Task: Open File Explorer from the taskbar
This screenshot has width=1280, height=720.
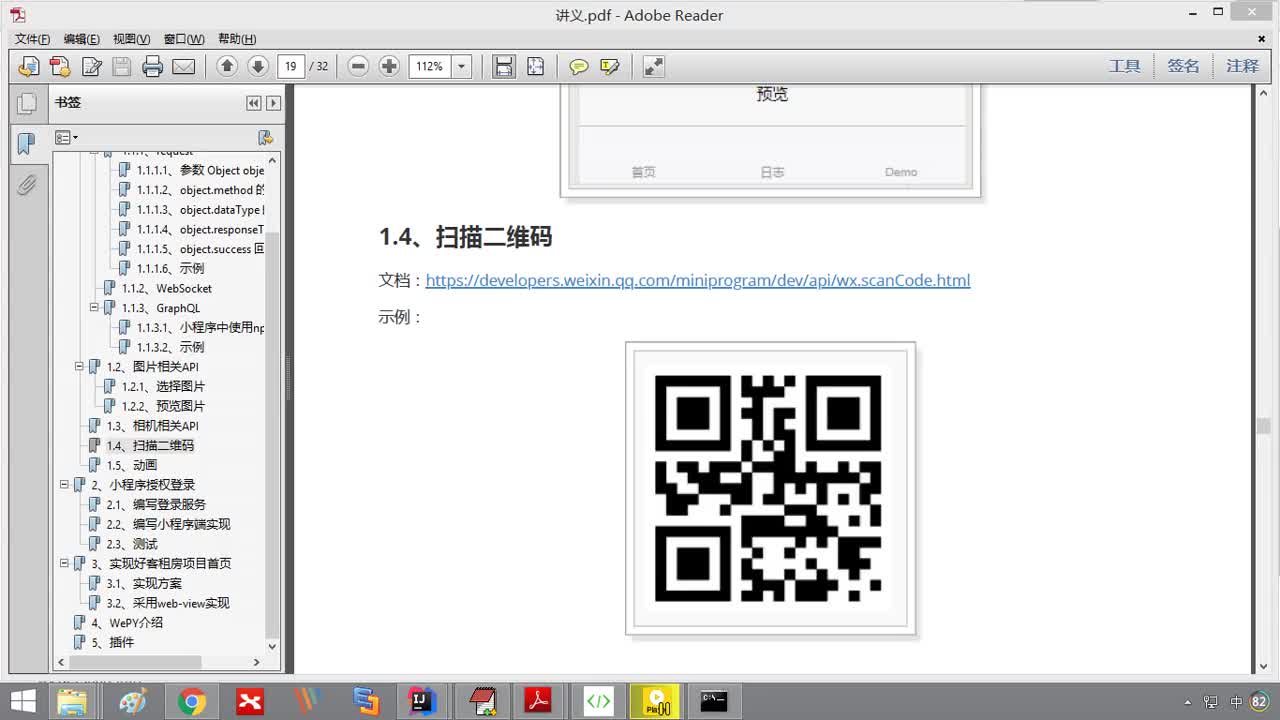Action: coord(72,702)
